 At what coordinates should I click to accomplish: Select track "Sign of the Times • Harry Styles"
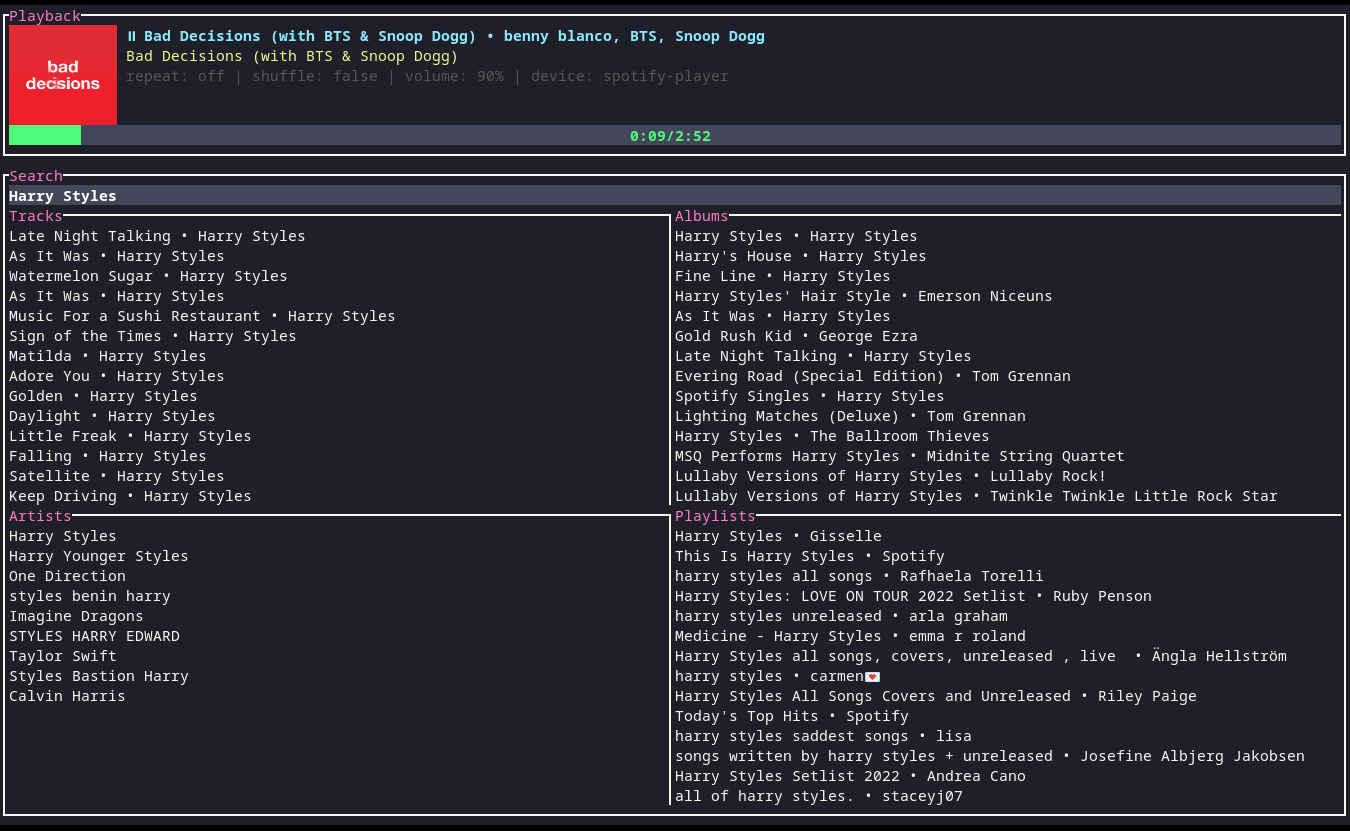tap(153, 336)
